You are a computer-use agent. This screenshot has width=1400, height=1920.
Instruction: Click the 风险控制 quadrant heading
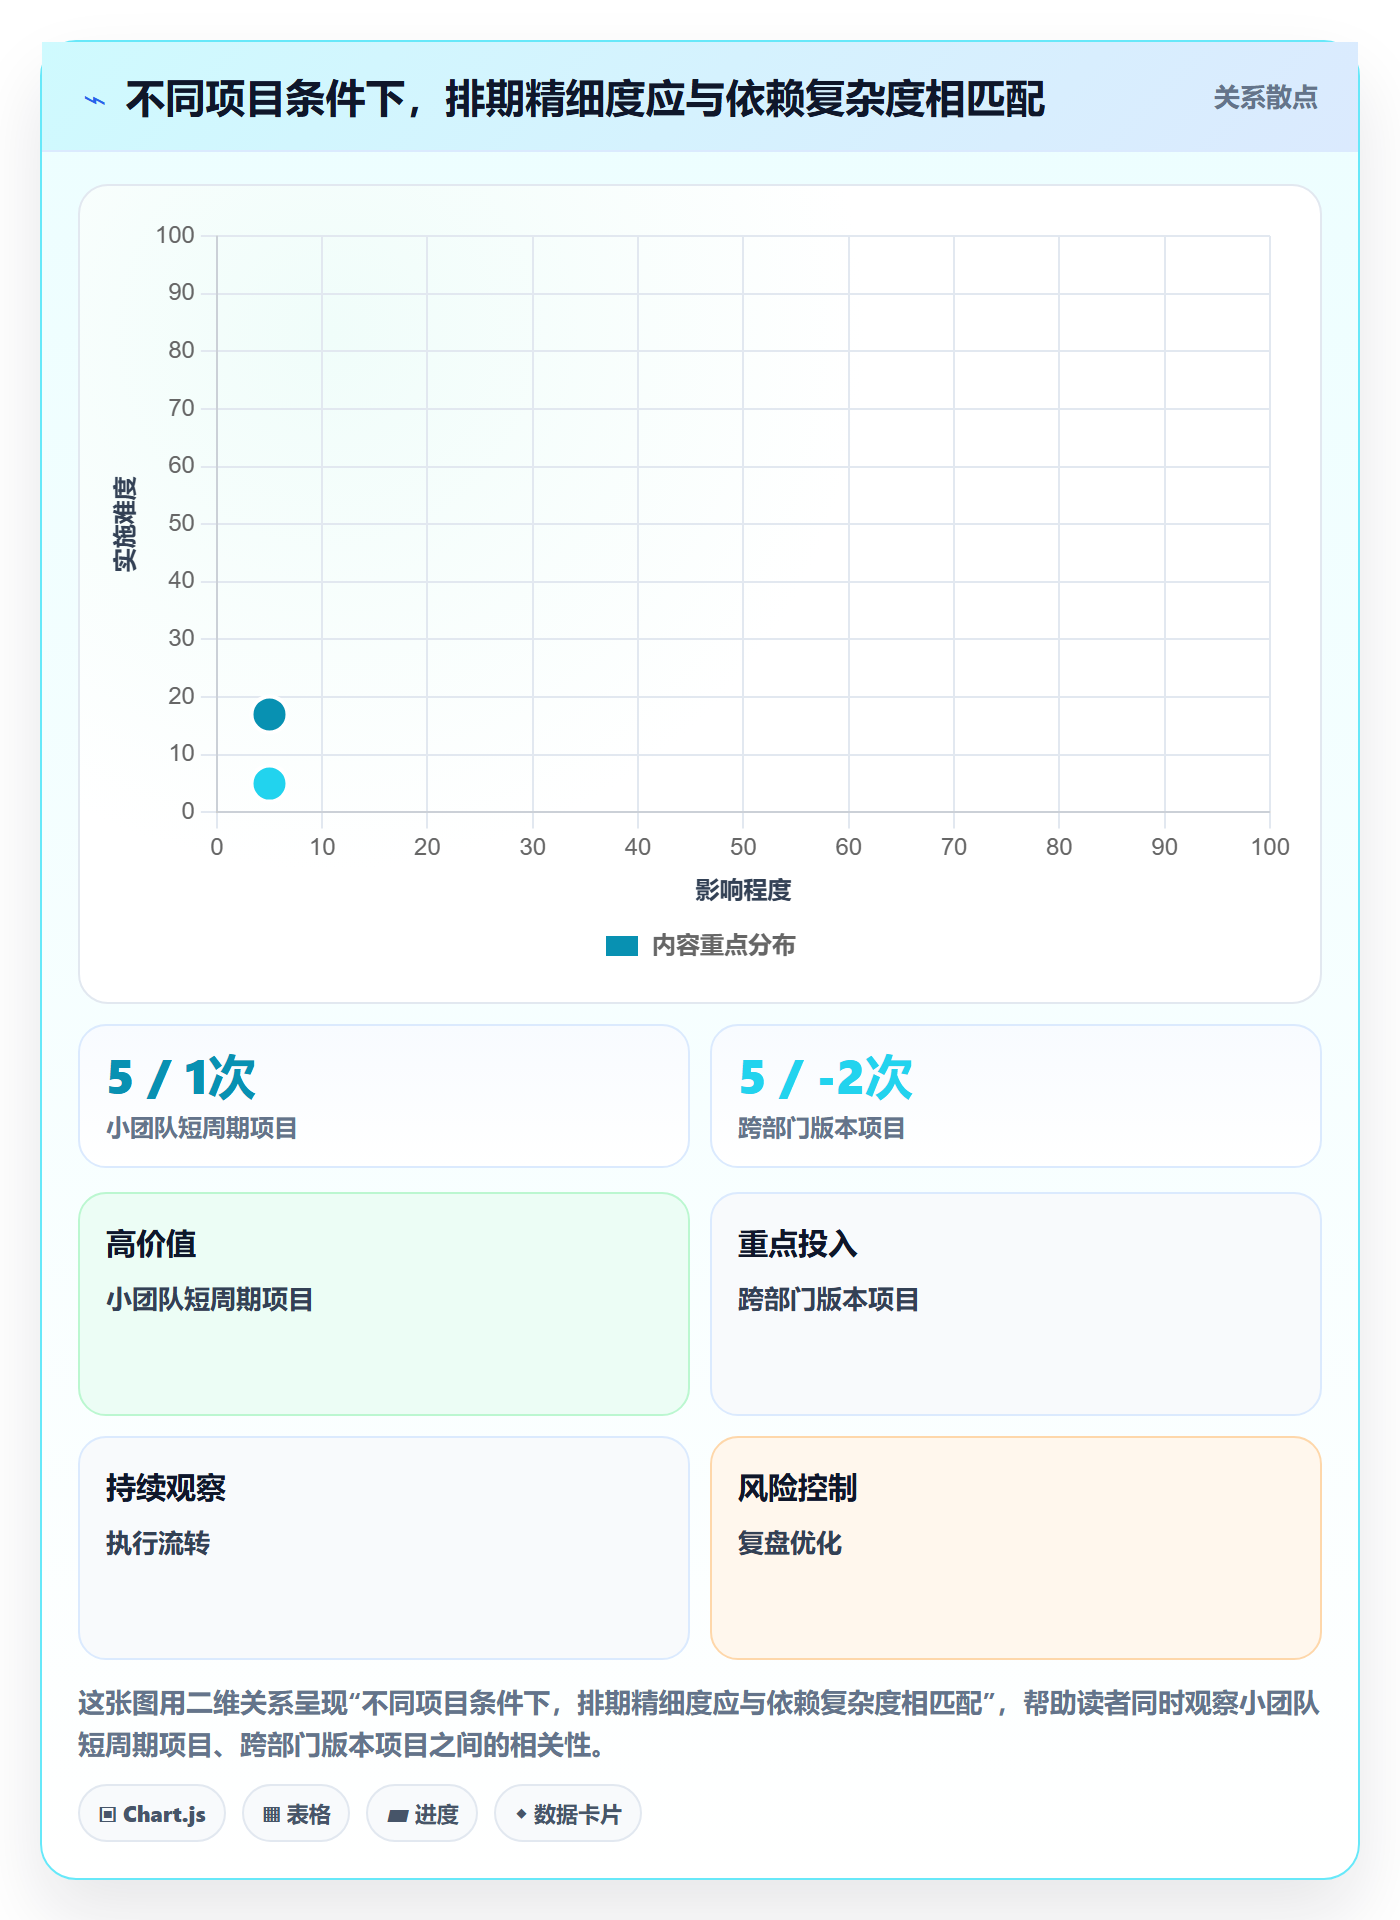798,1488
